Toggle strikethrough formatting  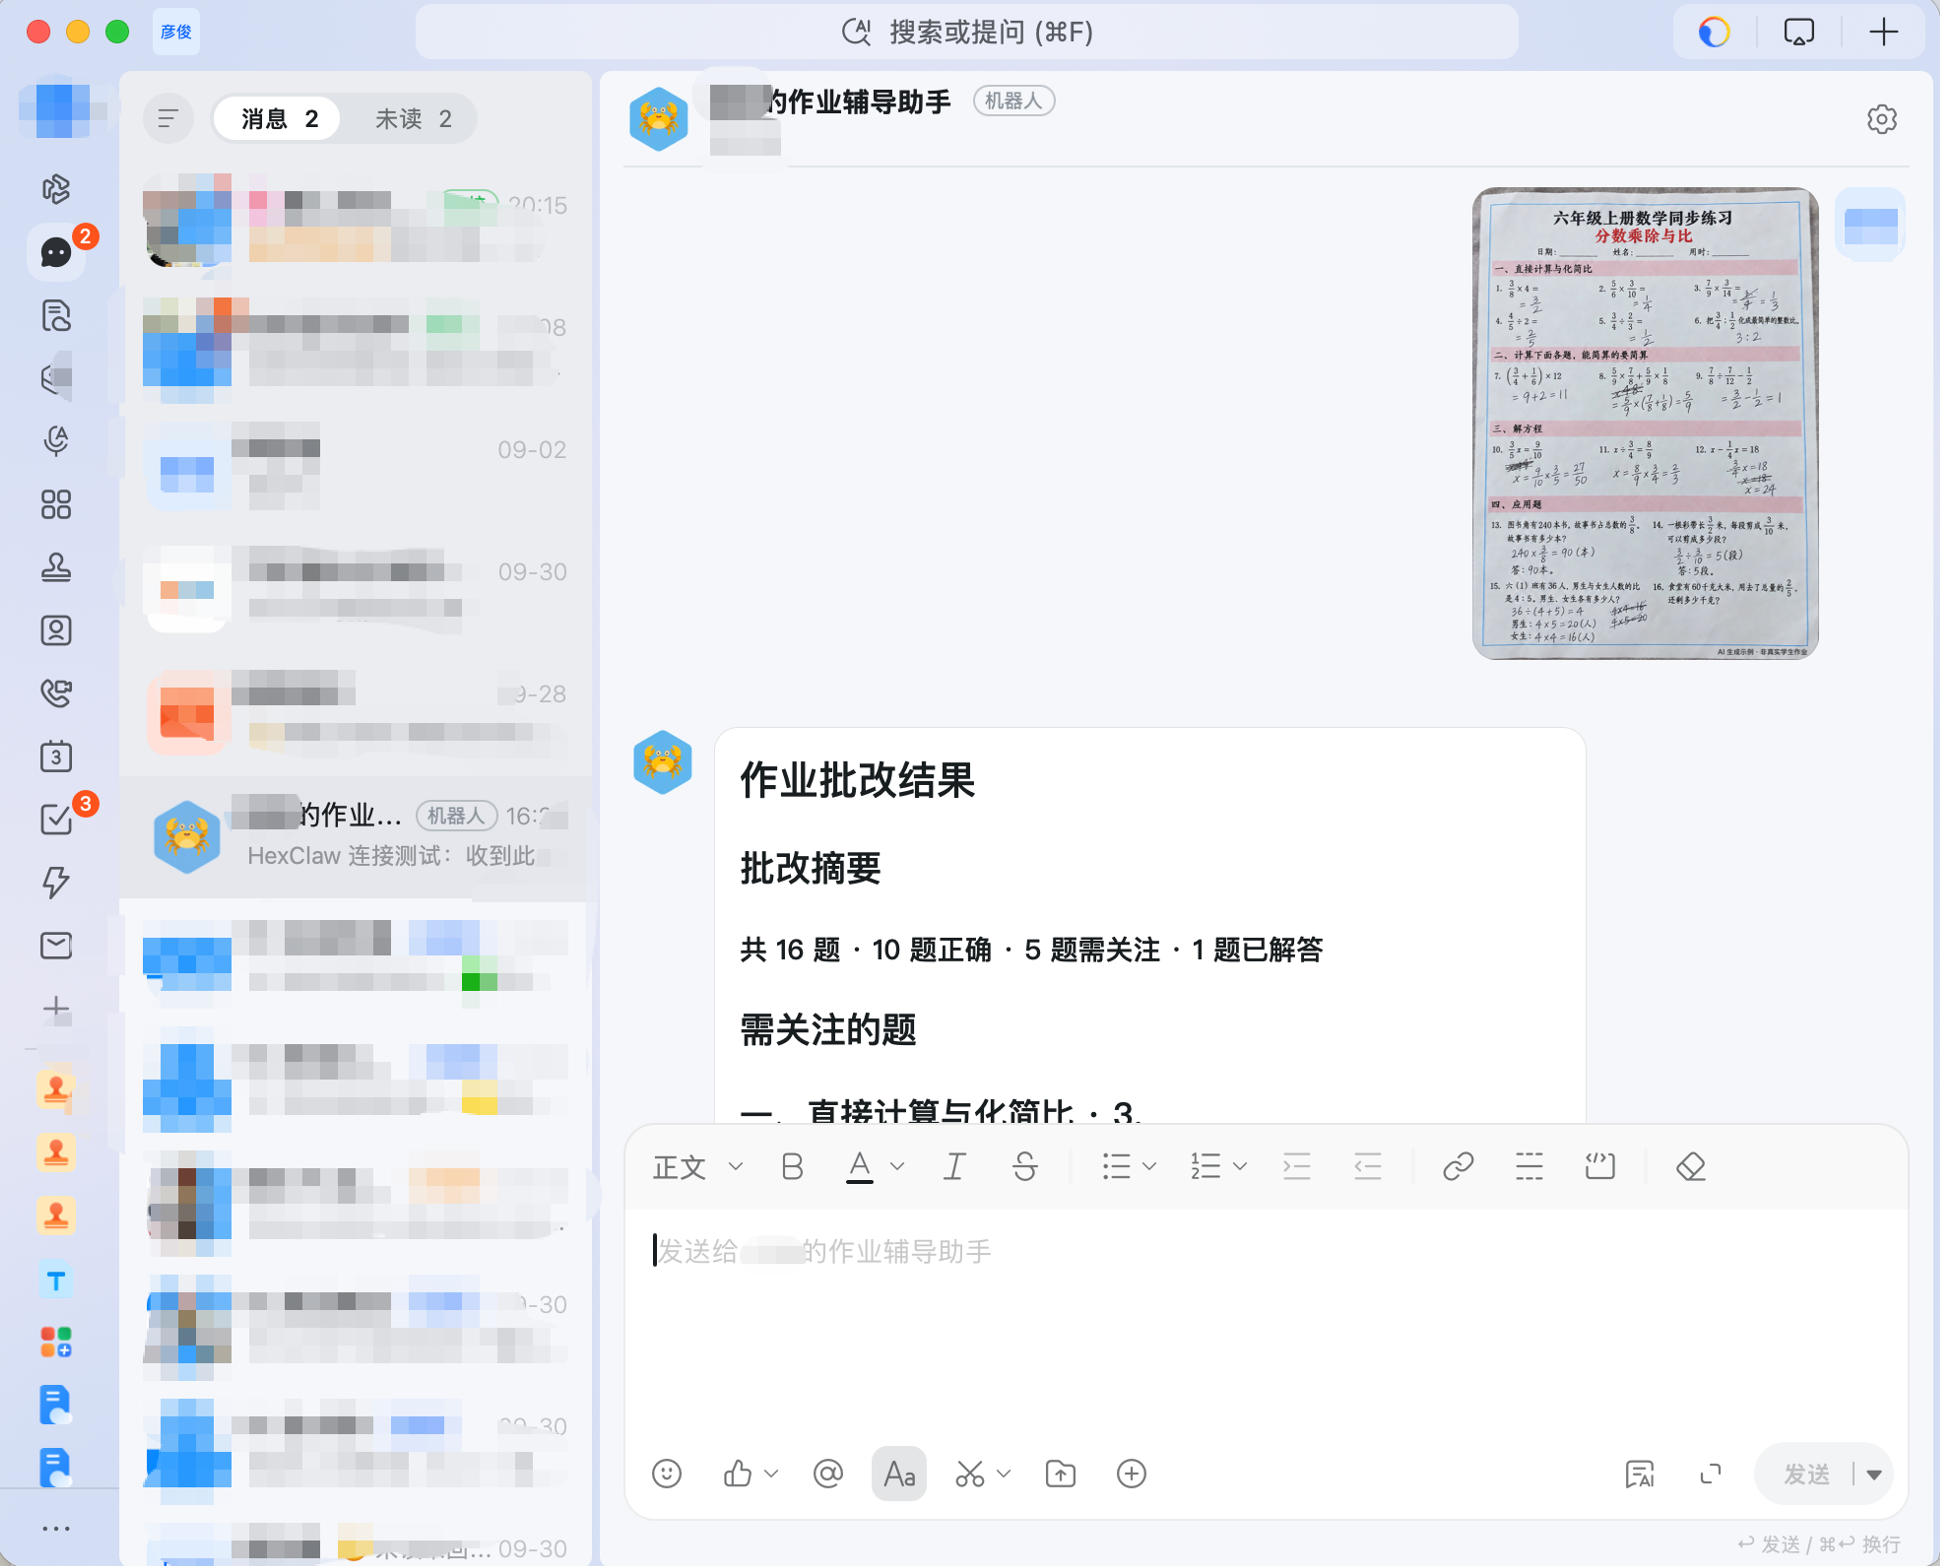click(1025, 1166)
